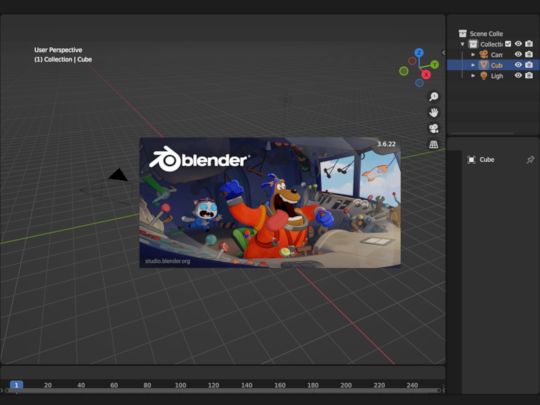
Task: Toggle Collection render camera icon
Action: pos(529,44)
